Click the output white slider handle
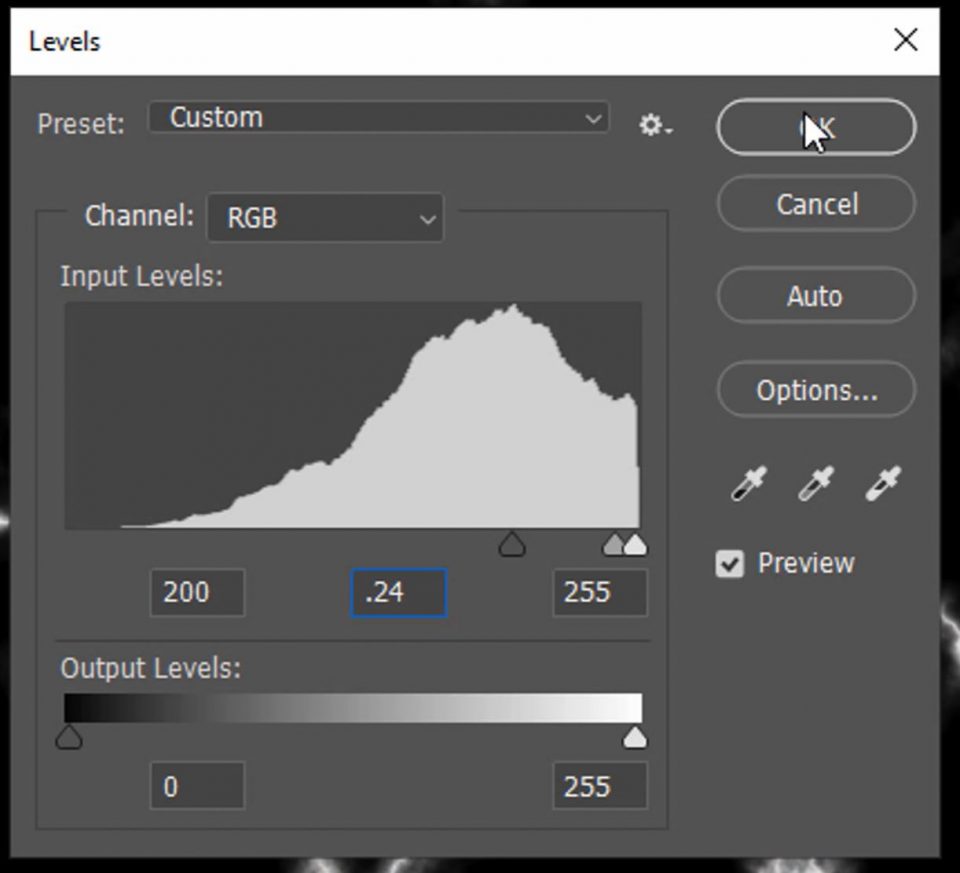This screenshot has width=960, height=873. pyautogui.click(x=634, y=739)
